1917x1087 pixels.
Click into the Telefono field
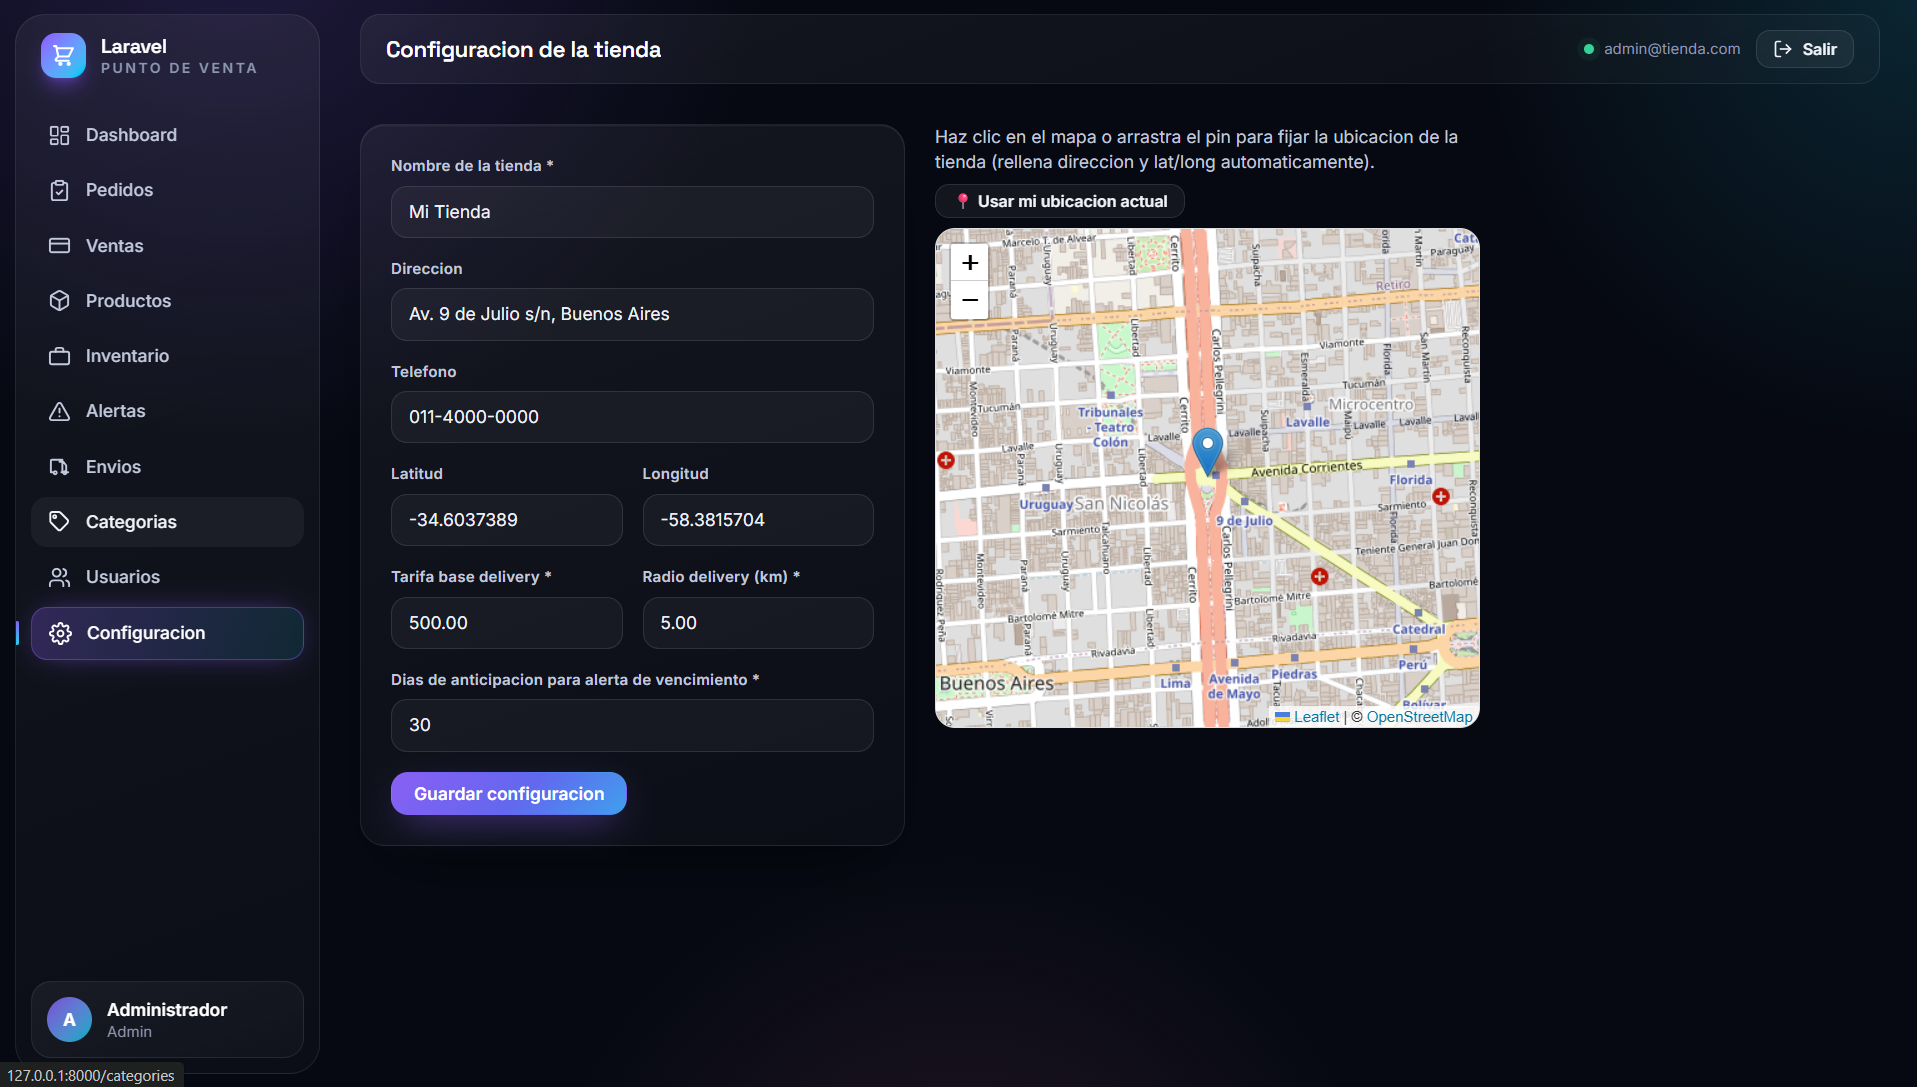632,417
